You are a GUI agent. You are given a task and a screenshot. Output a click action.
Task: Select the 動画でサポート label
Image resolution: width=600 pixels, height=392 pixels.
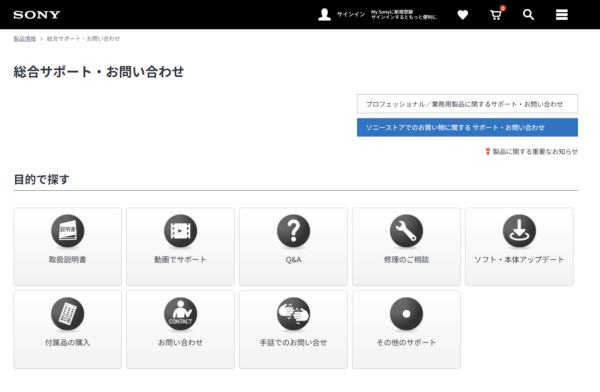point(180,260)
